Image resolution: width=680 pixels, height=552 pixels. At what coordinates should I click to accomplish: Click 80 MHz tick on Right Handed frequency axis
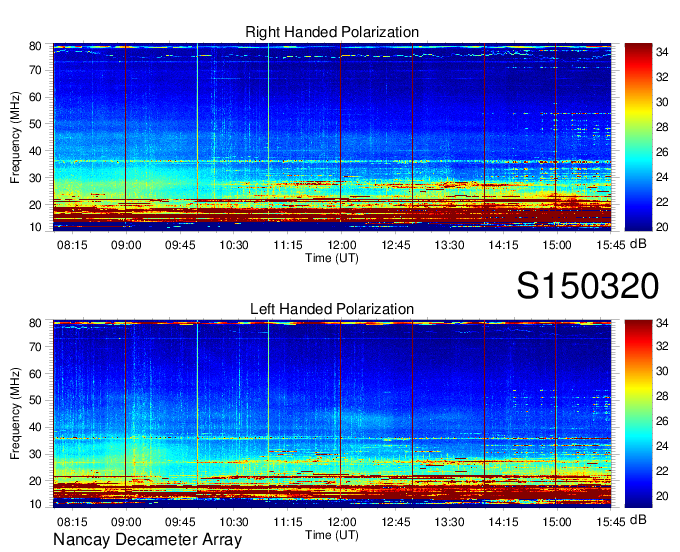pos(35,46)
